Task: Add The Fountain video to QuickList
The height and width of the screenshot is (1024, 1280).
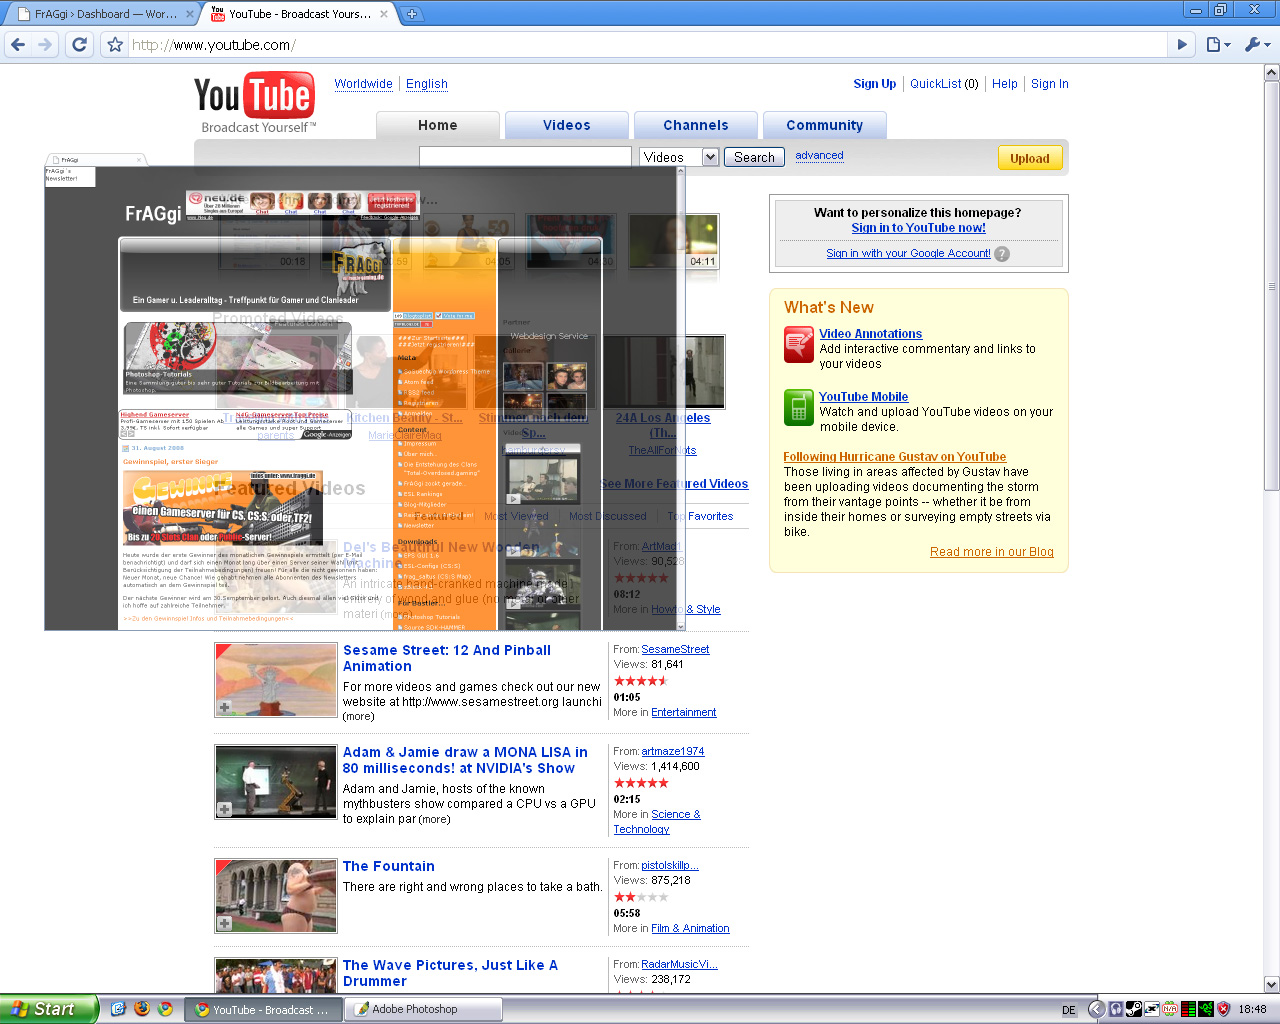Action: (225, 923)
